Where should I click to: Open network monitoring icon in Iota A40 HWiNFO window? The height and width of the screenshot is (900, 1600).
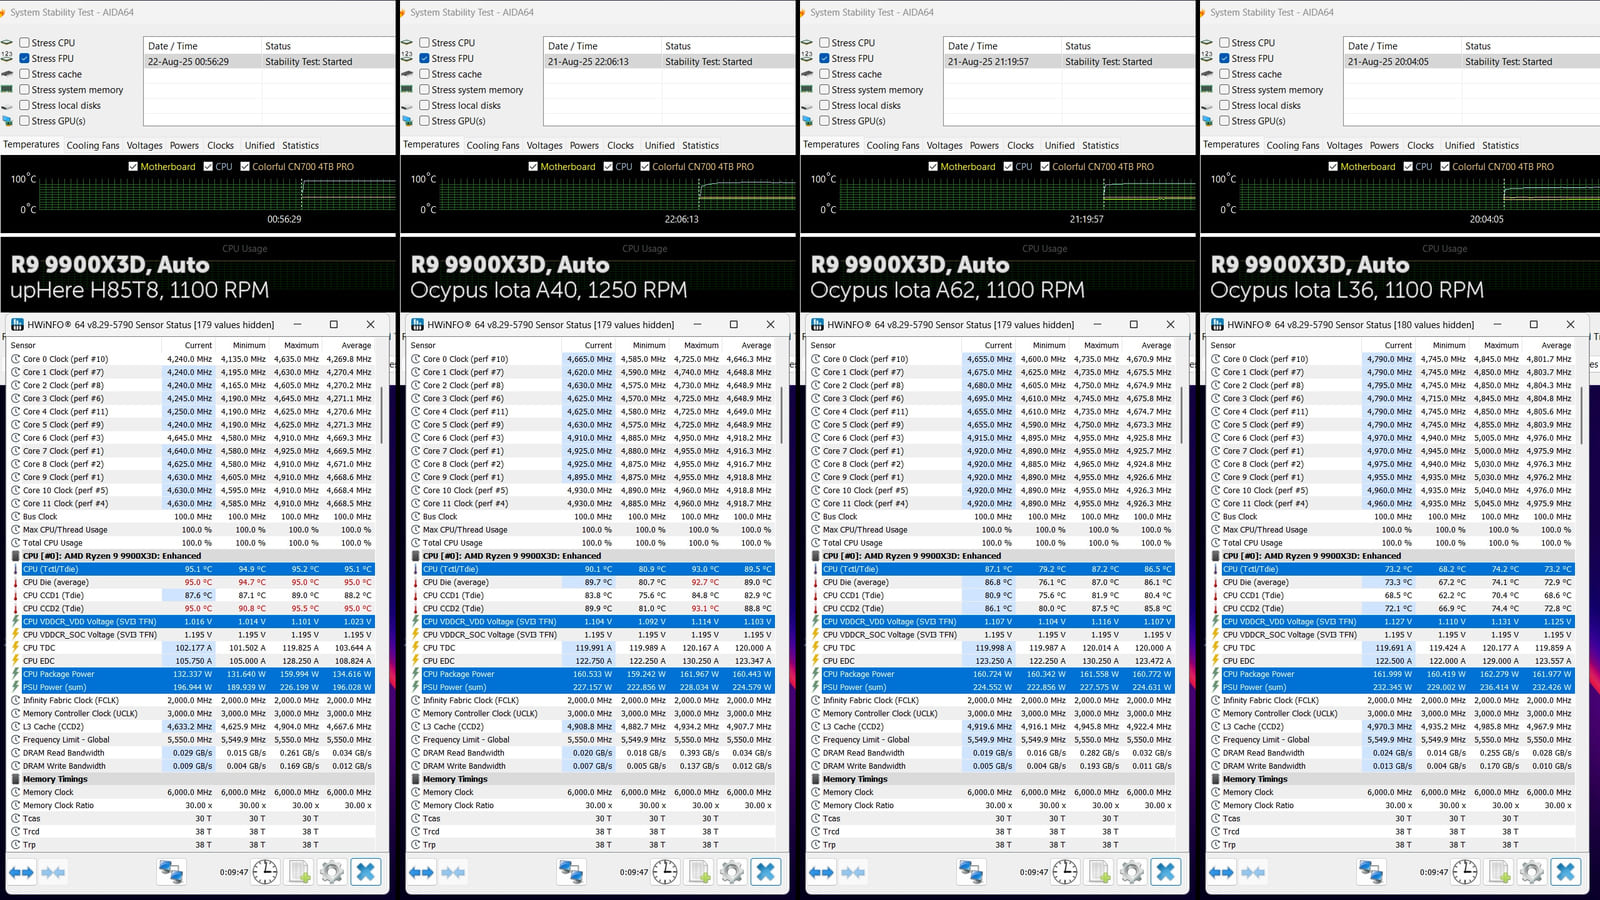pyautogui.click(x=571, y=872)
